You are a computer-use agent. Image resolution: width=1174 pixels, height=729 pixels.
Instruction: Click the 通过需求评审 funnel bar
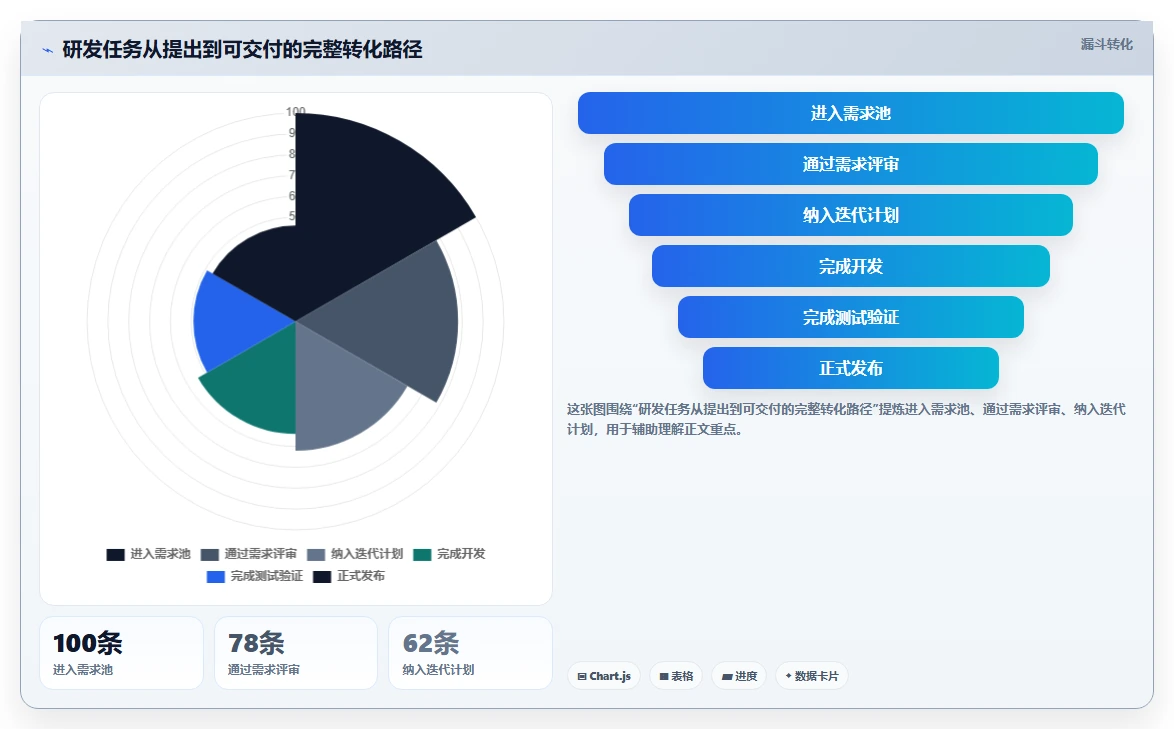[x=851, y=164]
